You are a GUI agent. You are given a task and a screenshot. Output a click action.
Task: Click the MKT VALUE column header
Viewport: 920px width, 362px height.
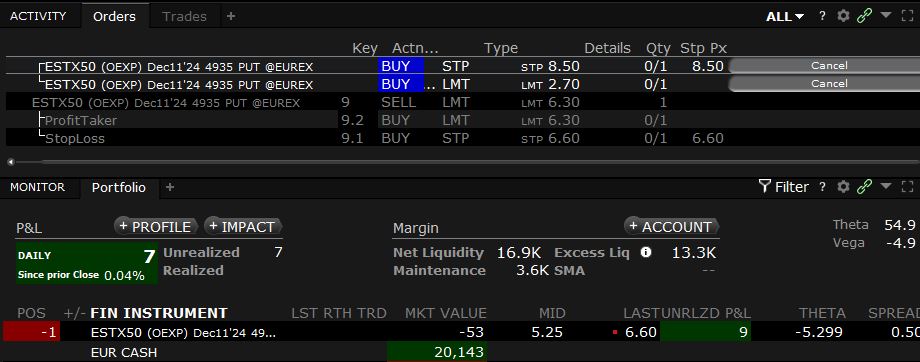(x=445, y=313)
